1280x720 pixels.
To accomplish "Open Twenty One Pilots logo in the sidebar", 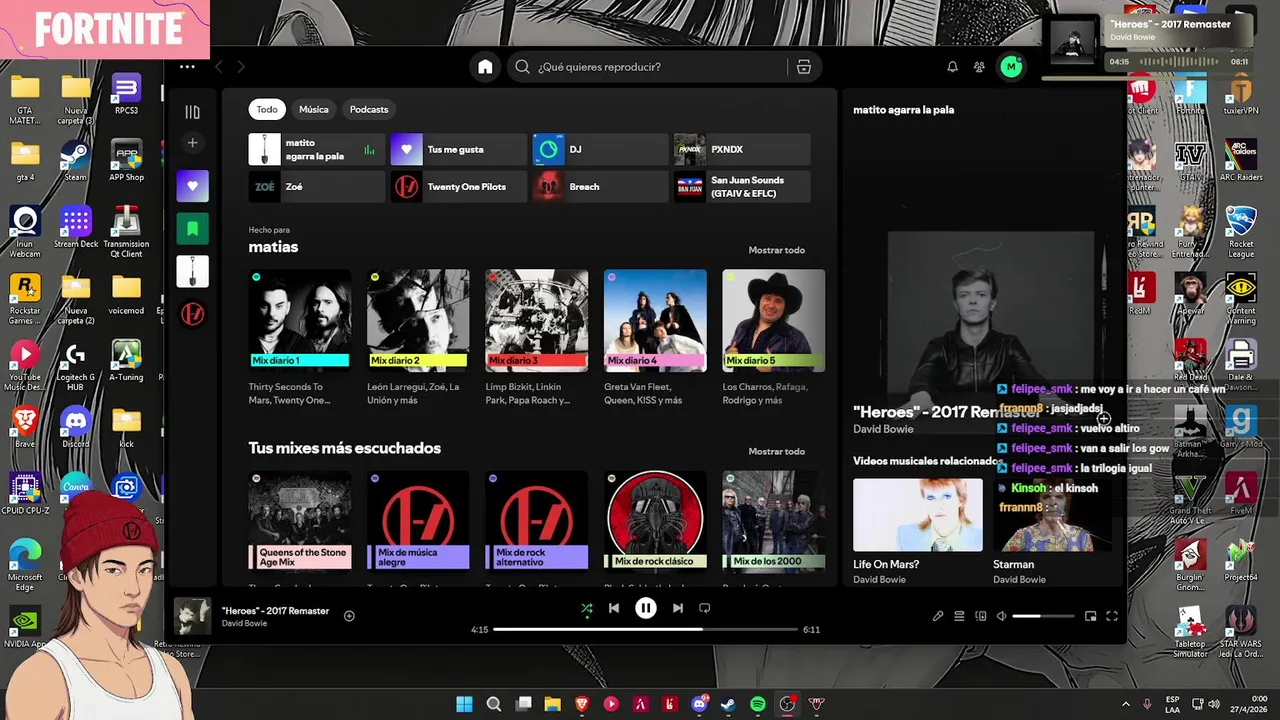I will pyautogui.click(x=193, y=314).
